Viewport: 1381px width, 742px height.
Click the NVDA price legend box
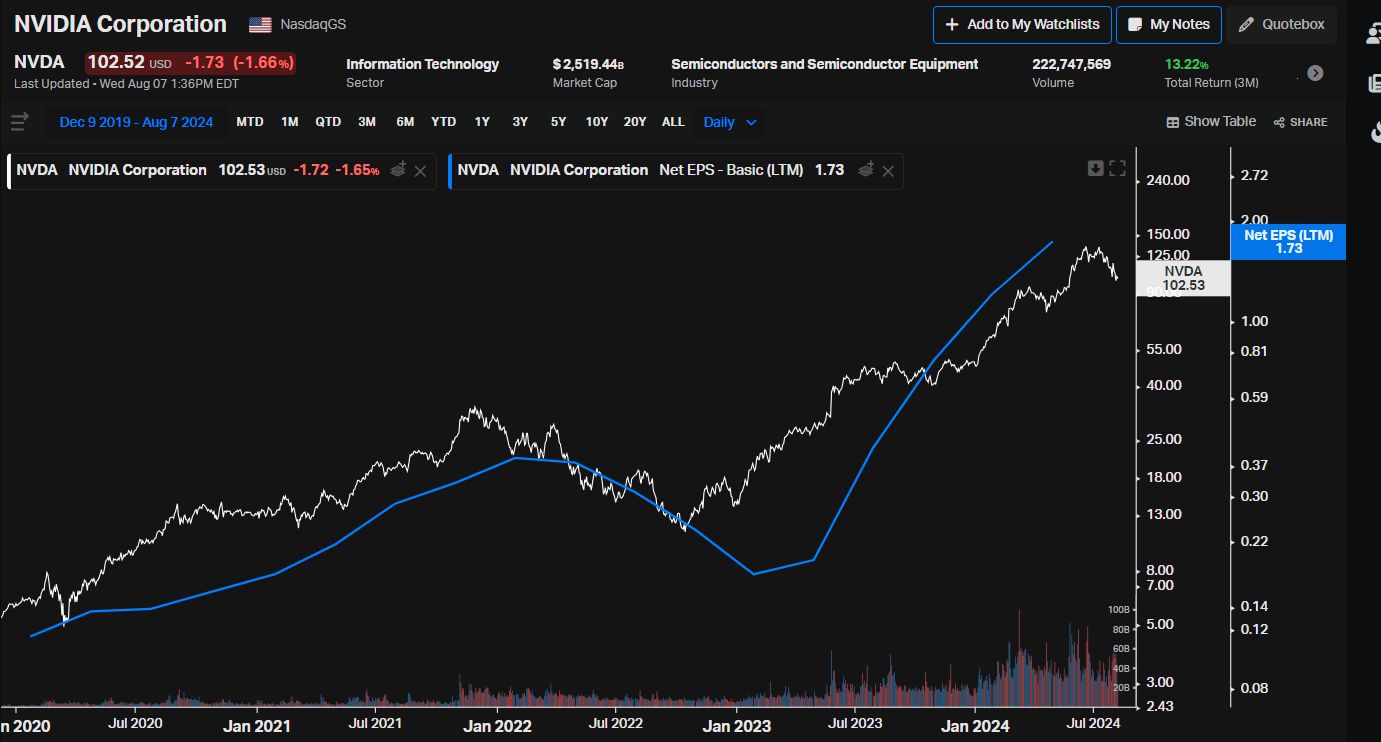point(222,171)
